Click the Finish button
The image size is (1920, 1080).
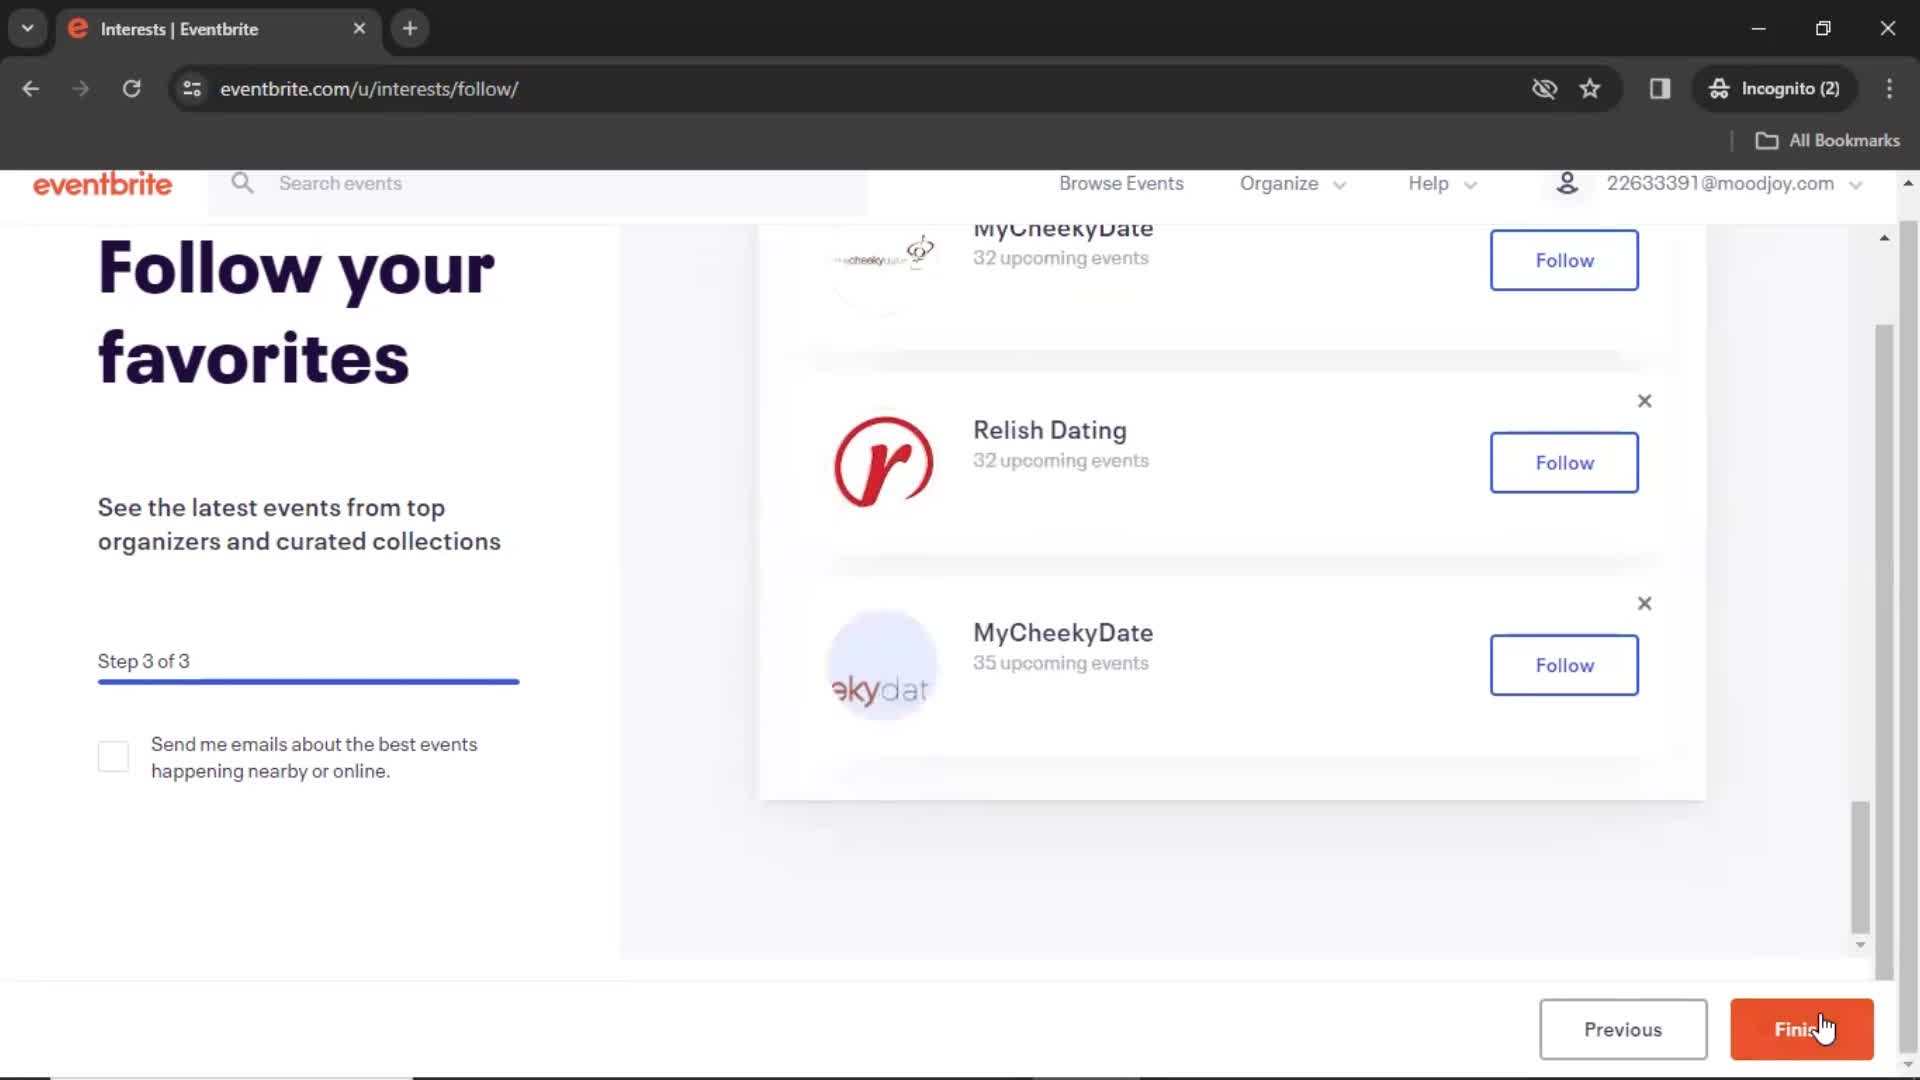1801,1029
